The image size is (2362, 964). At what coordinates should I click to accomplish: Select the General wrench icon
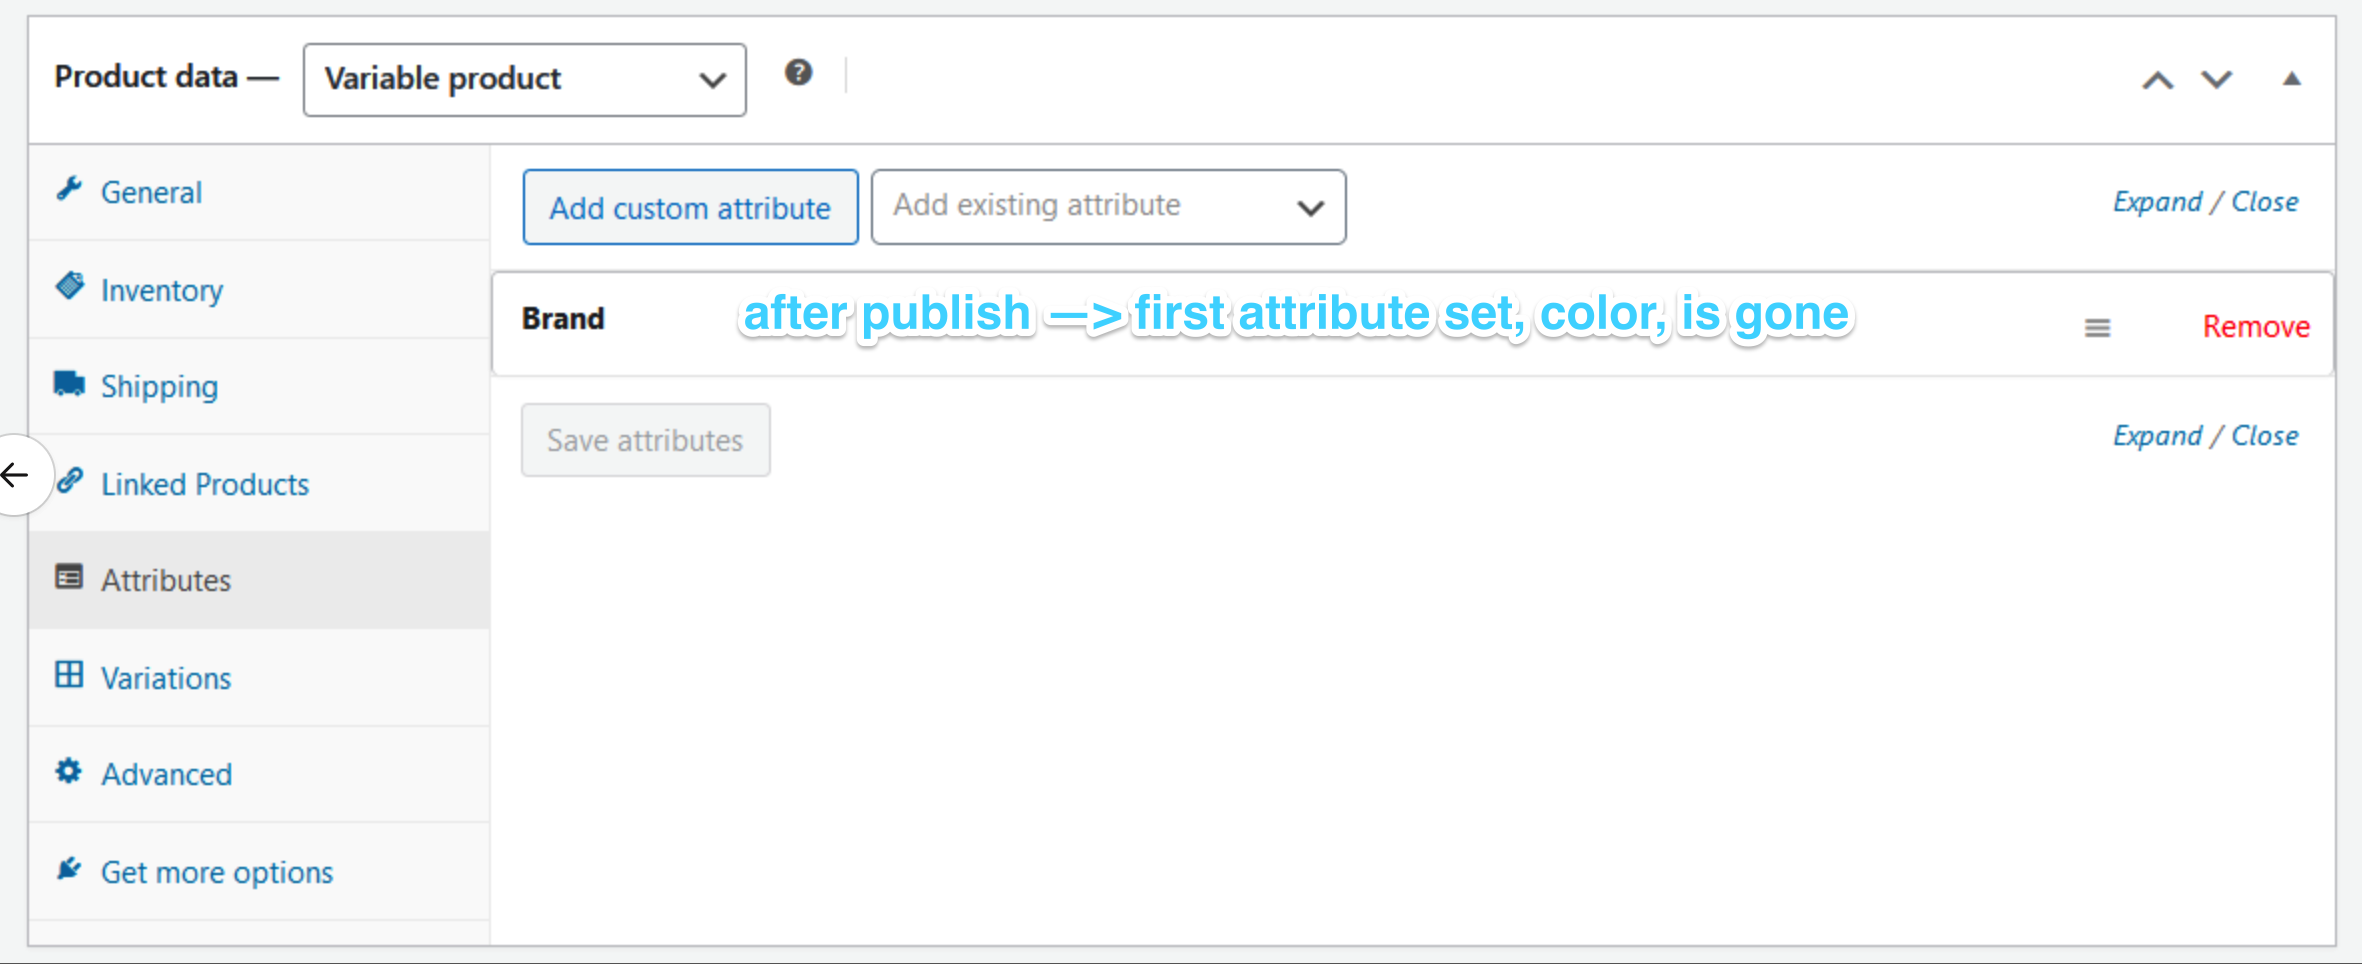[70, 188]
